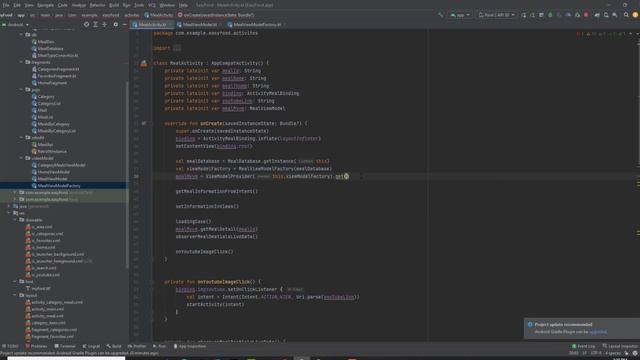This screenshot has height=360, width=640.
Task: Open the App Inspection tool window
Action: tap(189, 346)
